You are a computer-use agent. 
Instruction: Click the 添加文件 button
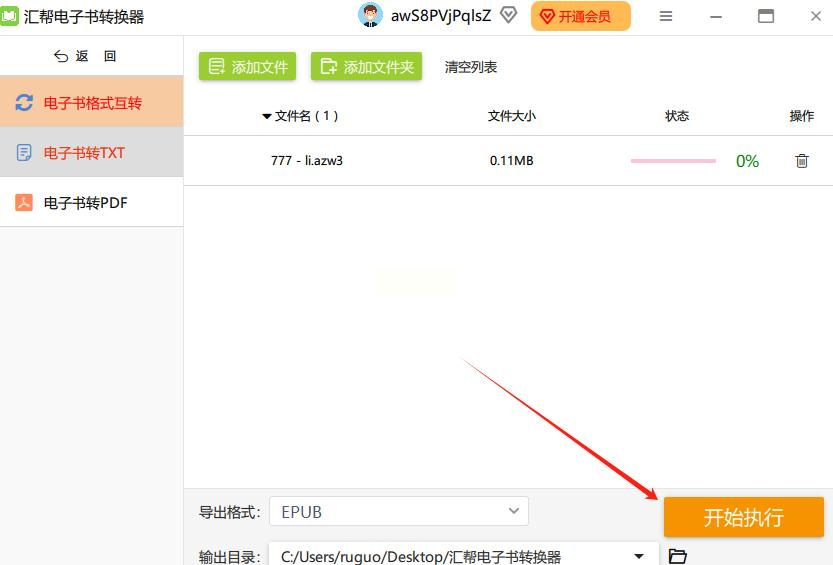247,66
